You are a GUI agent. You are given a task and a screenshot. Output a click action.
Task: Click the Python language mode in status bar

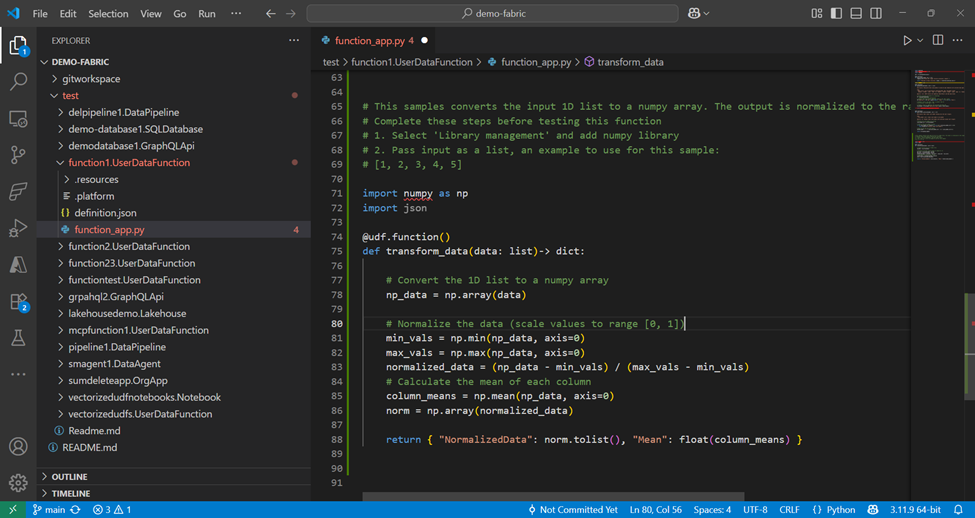(839, 510)
